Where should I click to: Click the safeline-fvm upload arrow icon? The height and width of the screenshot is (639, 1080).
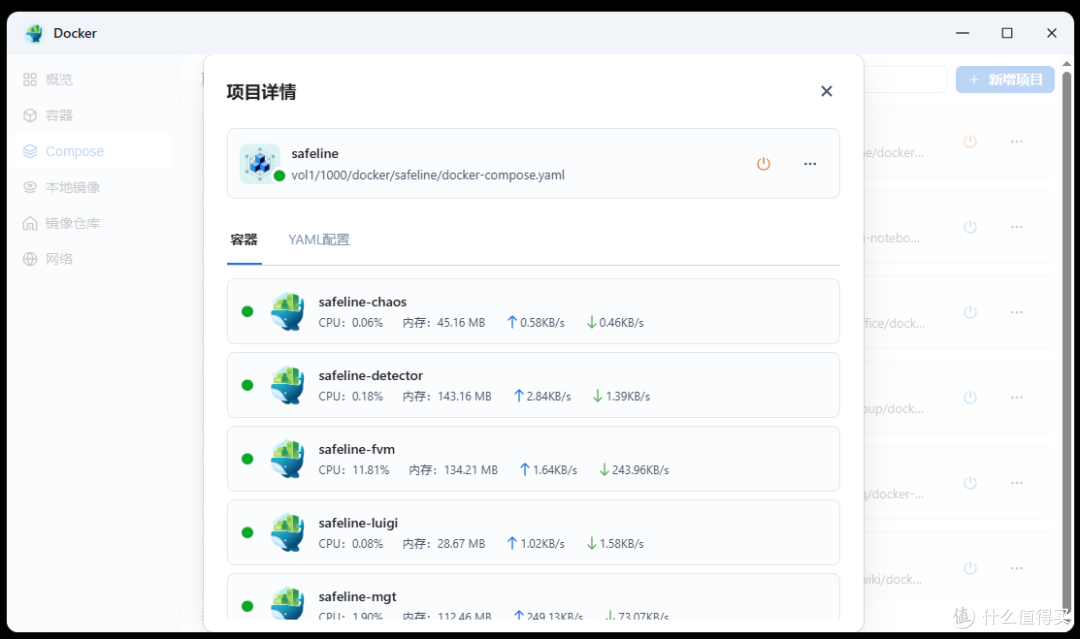[525, 470]
